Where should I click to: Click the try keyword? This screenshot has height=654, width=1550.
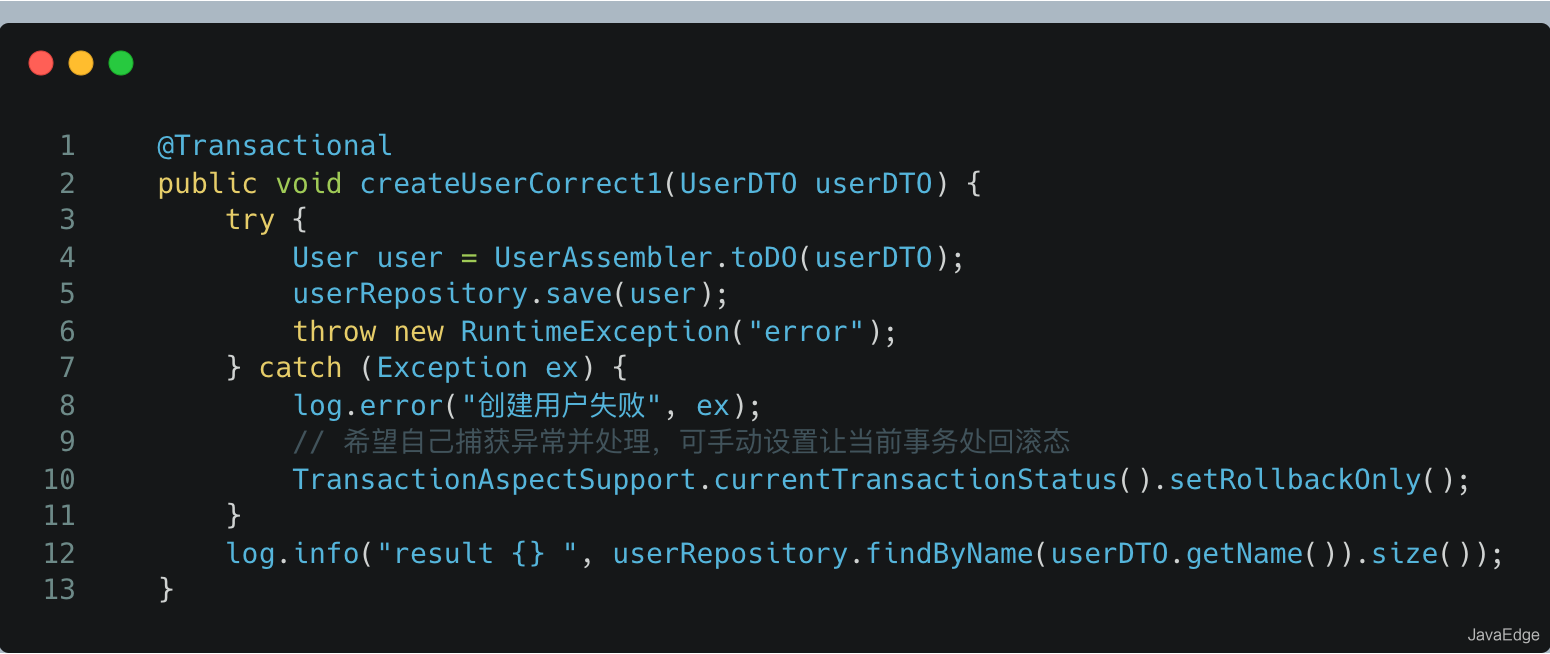250,220
